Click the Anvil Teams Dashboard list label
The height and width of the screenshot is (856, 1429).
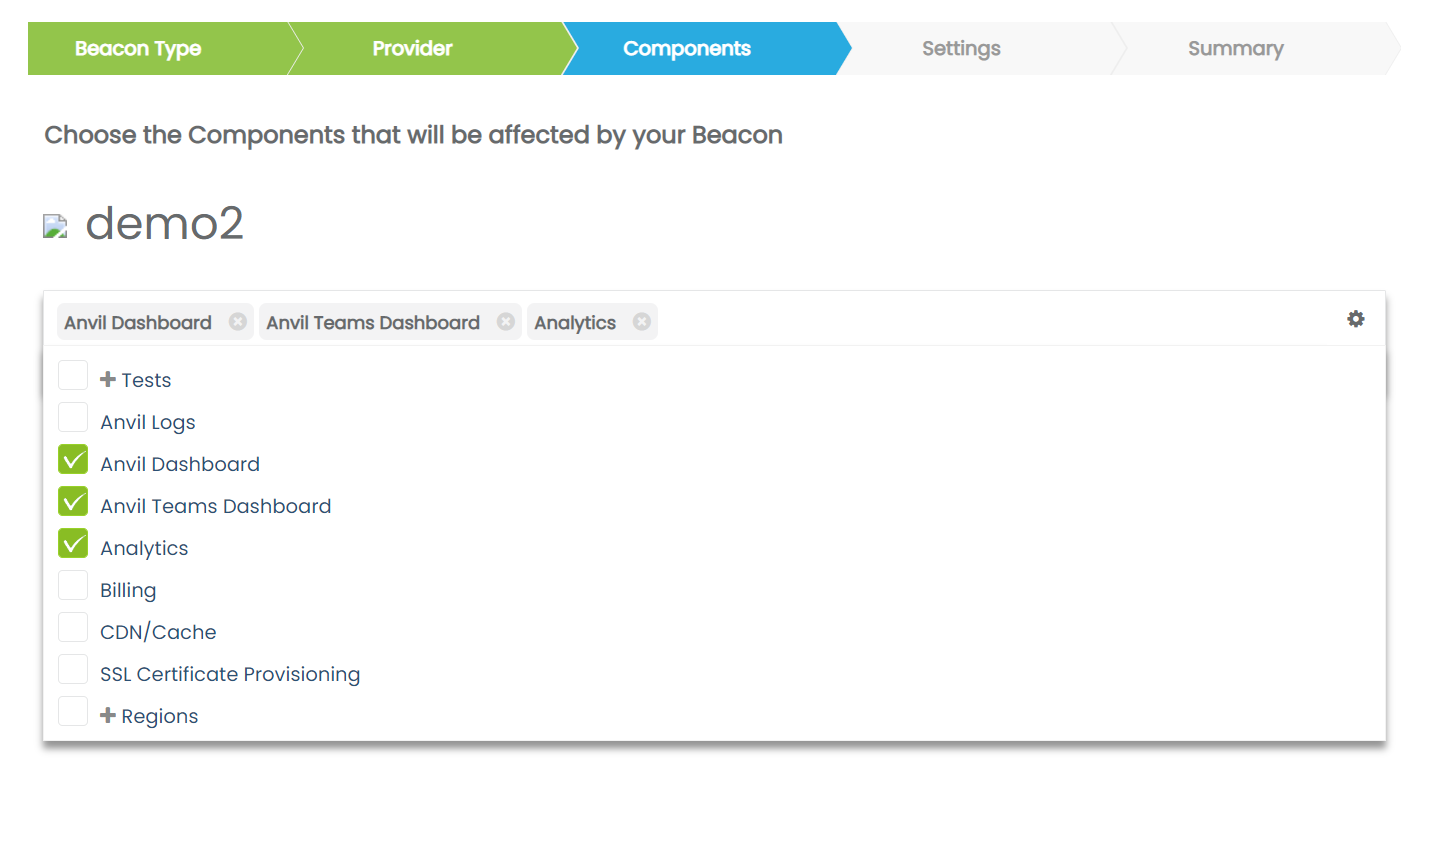[216, 506]
